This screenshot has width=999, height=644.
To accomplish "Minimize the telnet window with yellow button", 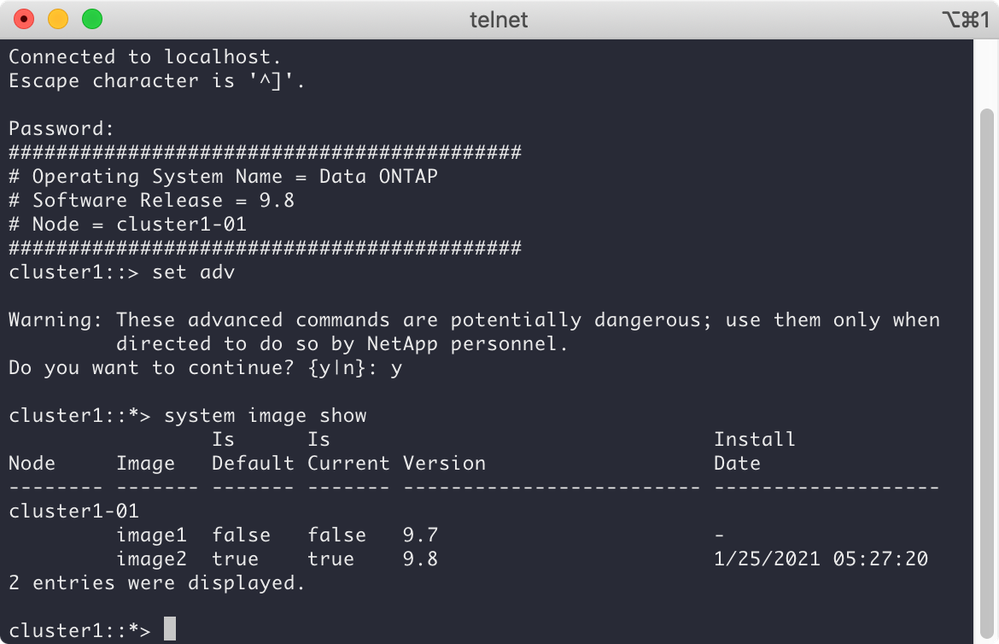I will pos(58,19).
